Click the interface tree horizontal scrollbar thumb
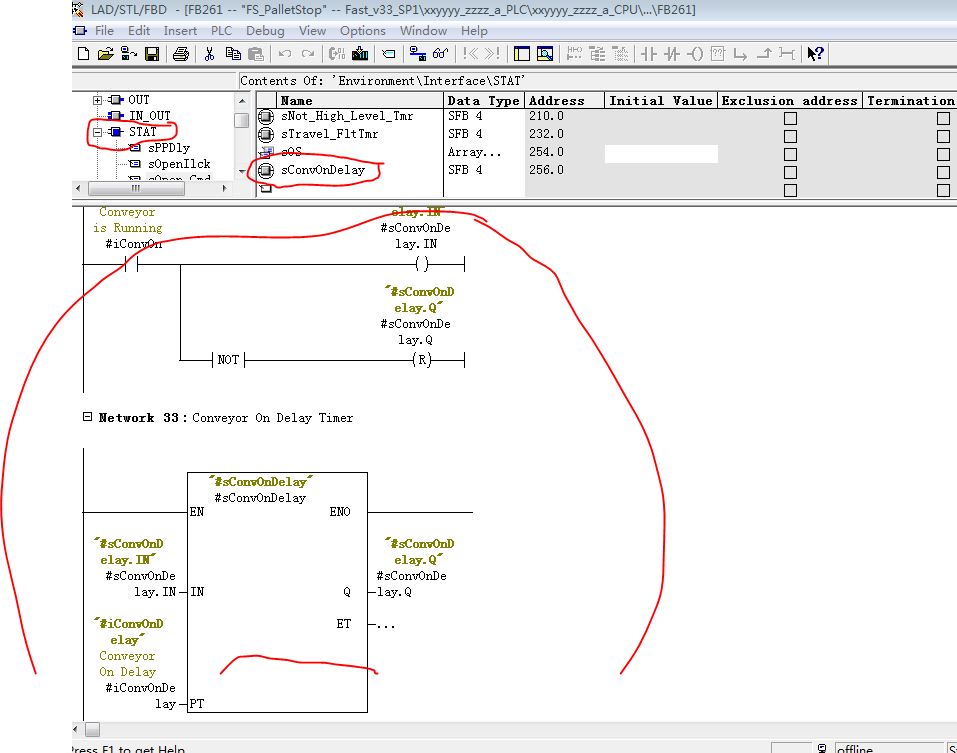 (137, 189)
